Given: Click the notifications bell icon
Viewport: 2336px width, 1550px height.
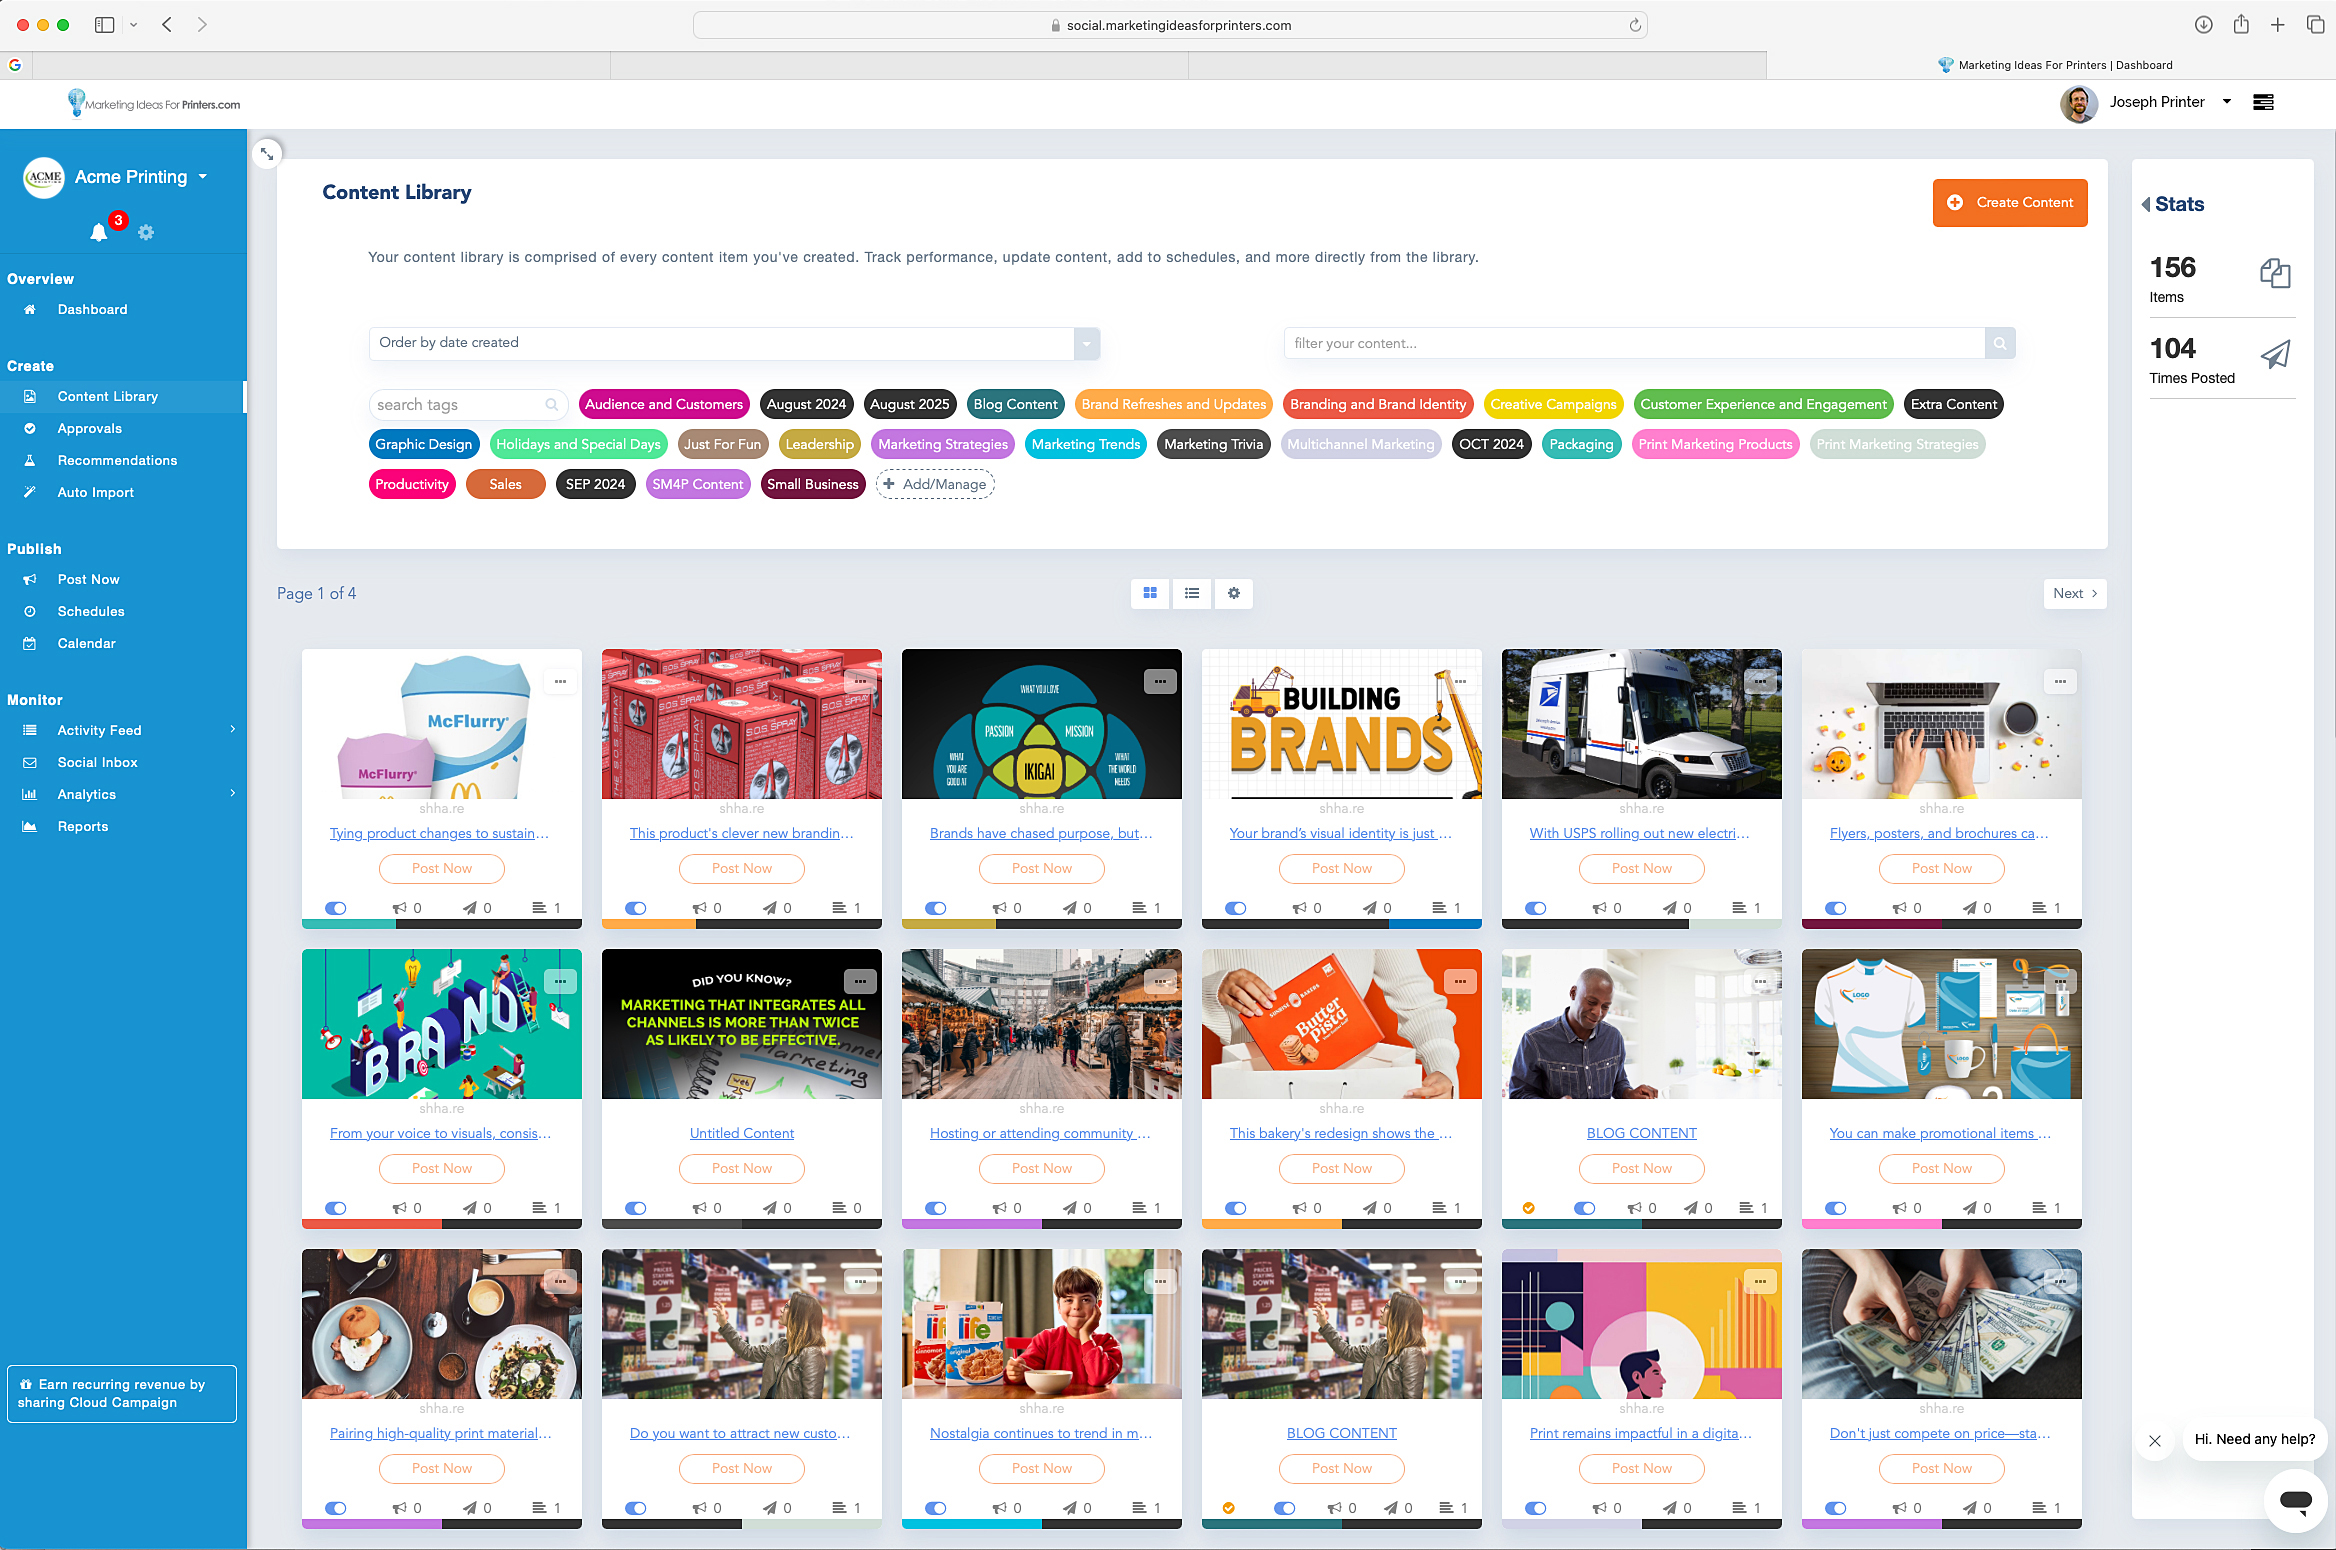Looking at the screenshot, I should point(98,233).
